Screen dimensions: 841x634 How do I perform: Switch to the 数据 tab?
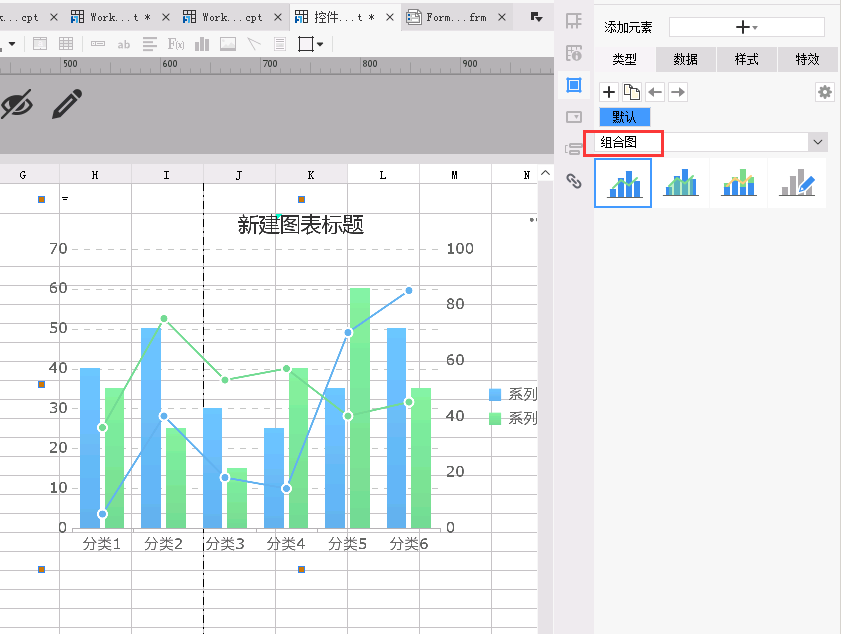[x=685, y=59]
